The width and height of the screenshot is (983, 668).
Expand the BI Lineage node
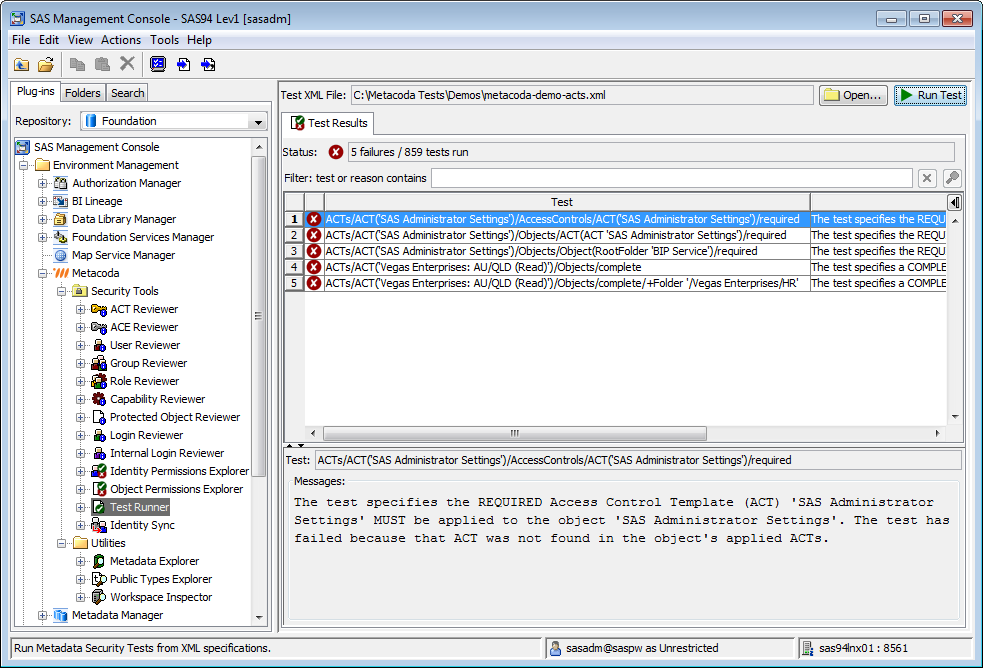43,202
